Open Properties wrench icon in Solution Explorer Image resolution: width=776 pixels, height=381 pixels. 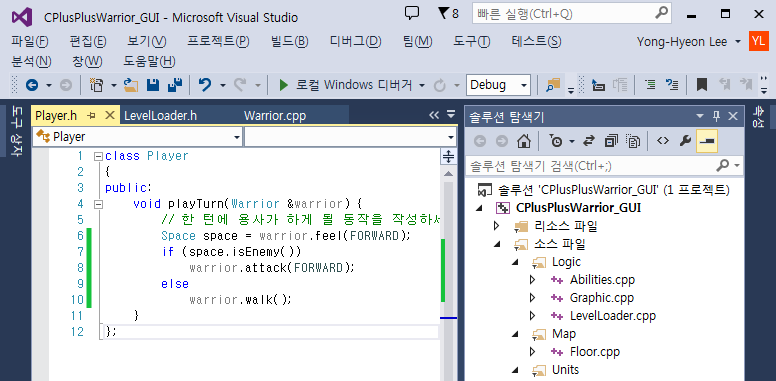tap(685, 141)
